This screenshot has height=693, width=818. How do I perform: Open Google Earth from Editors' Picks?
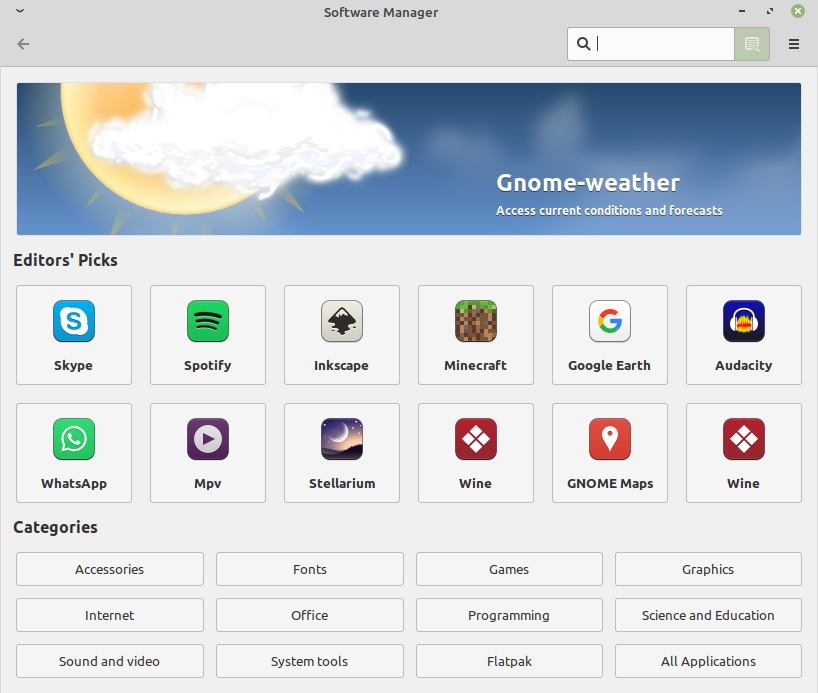coord(609,335)
